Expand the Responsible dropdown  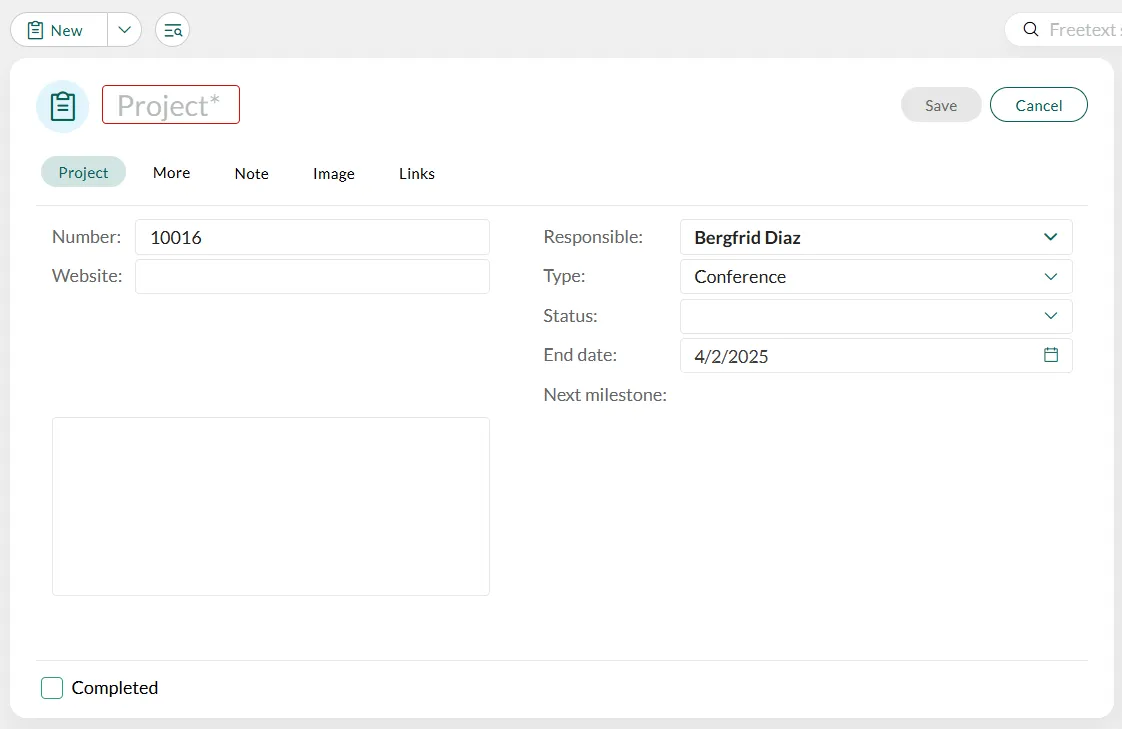tap(1050, 237)
